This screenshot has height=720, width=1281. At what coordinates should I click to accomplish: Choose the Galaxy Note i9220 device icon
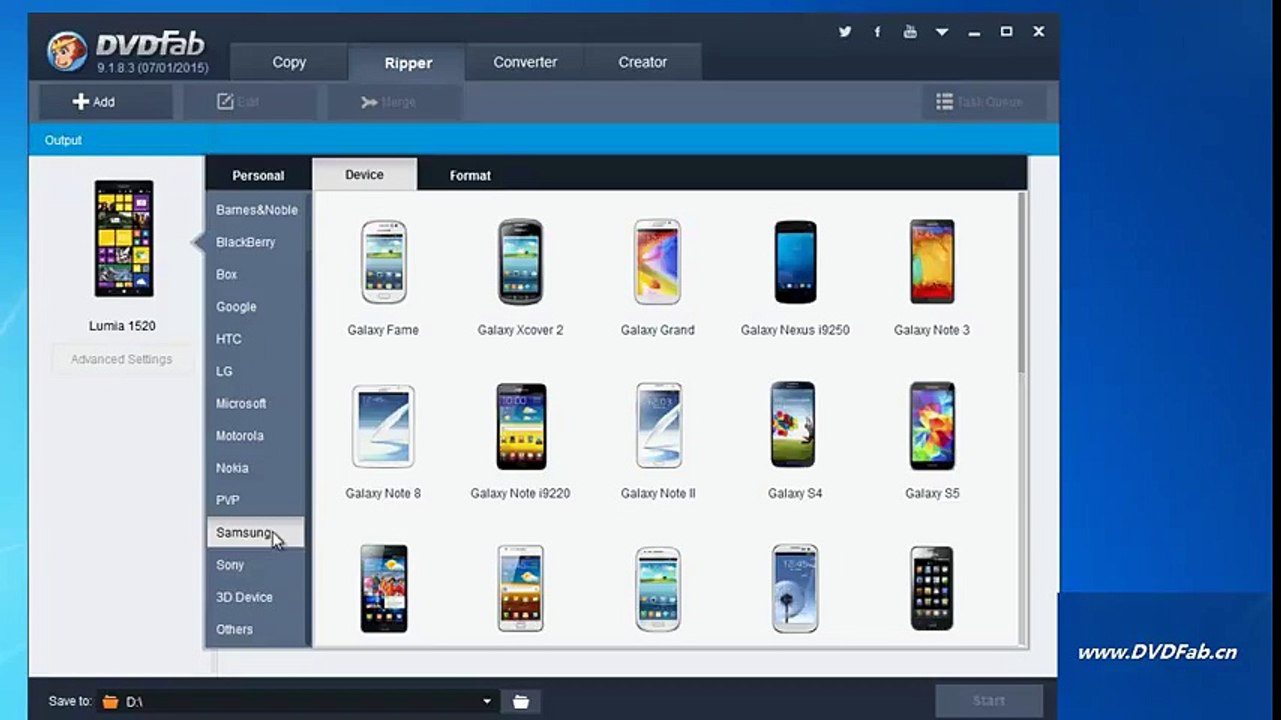coord(521,426)
